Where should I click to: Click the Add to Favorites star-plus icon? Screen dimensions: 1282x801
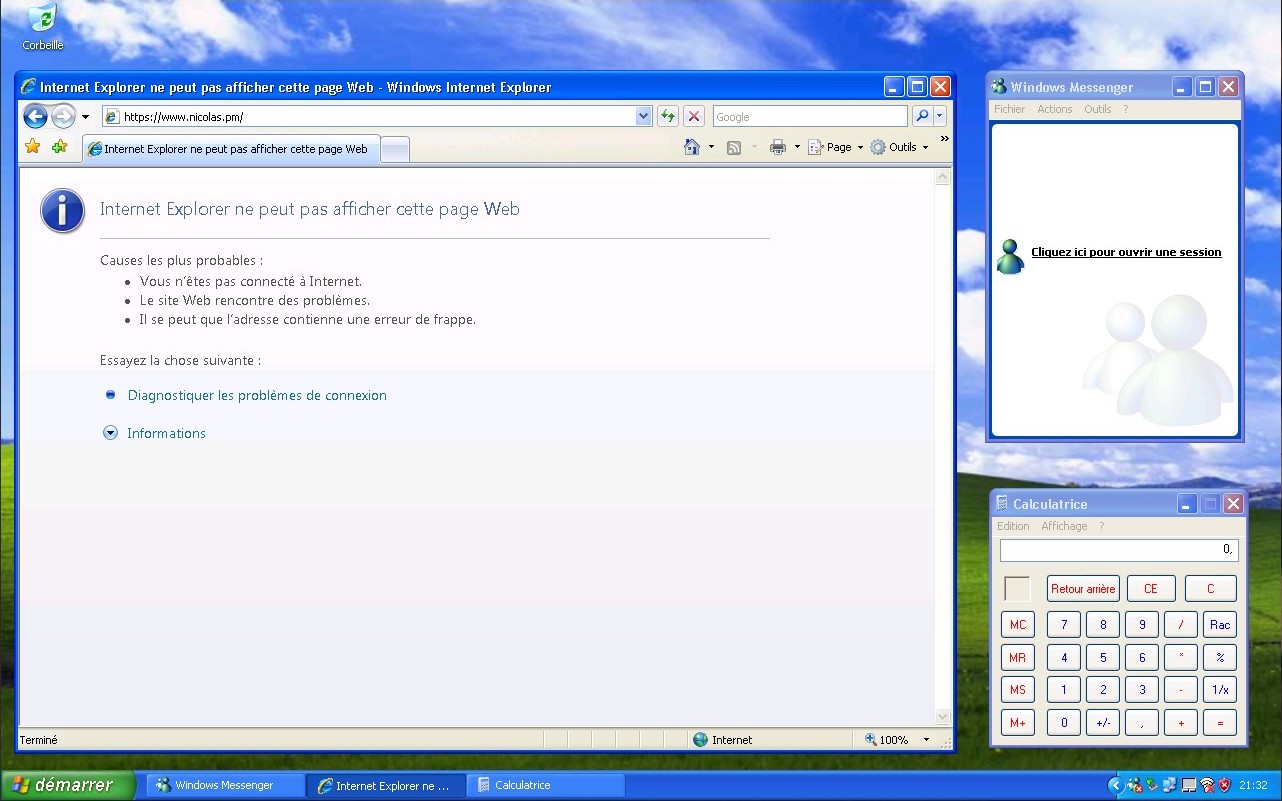(x=60, y=147)
